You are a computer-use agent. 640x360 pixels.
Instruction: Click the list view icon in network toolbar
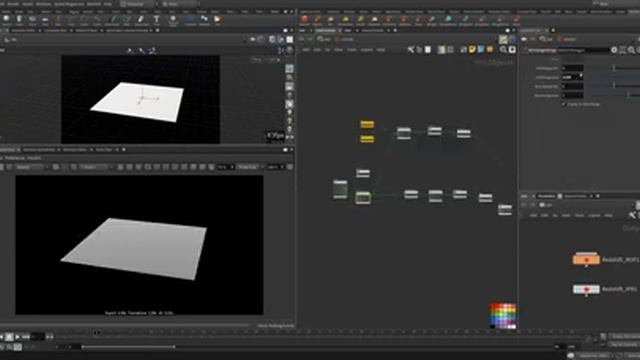(451, 49)
